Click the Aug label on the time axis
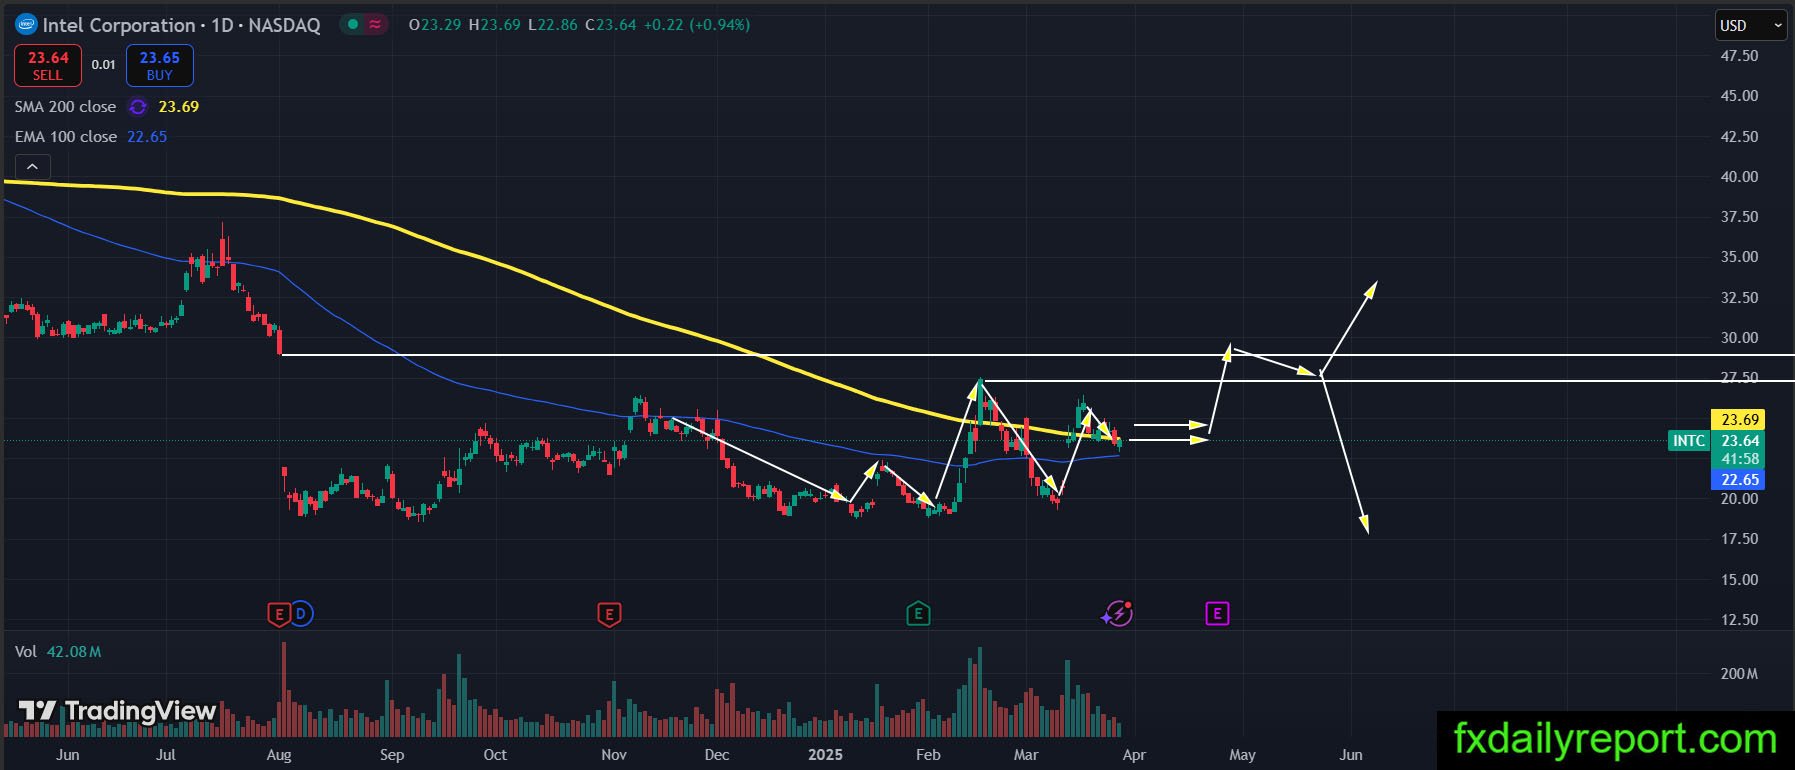Image resolution: width=1795 pixels, height=770 pixels. (279, 755)
